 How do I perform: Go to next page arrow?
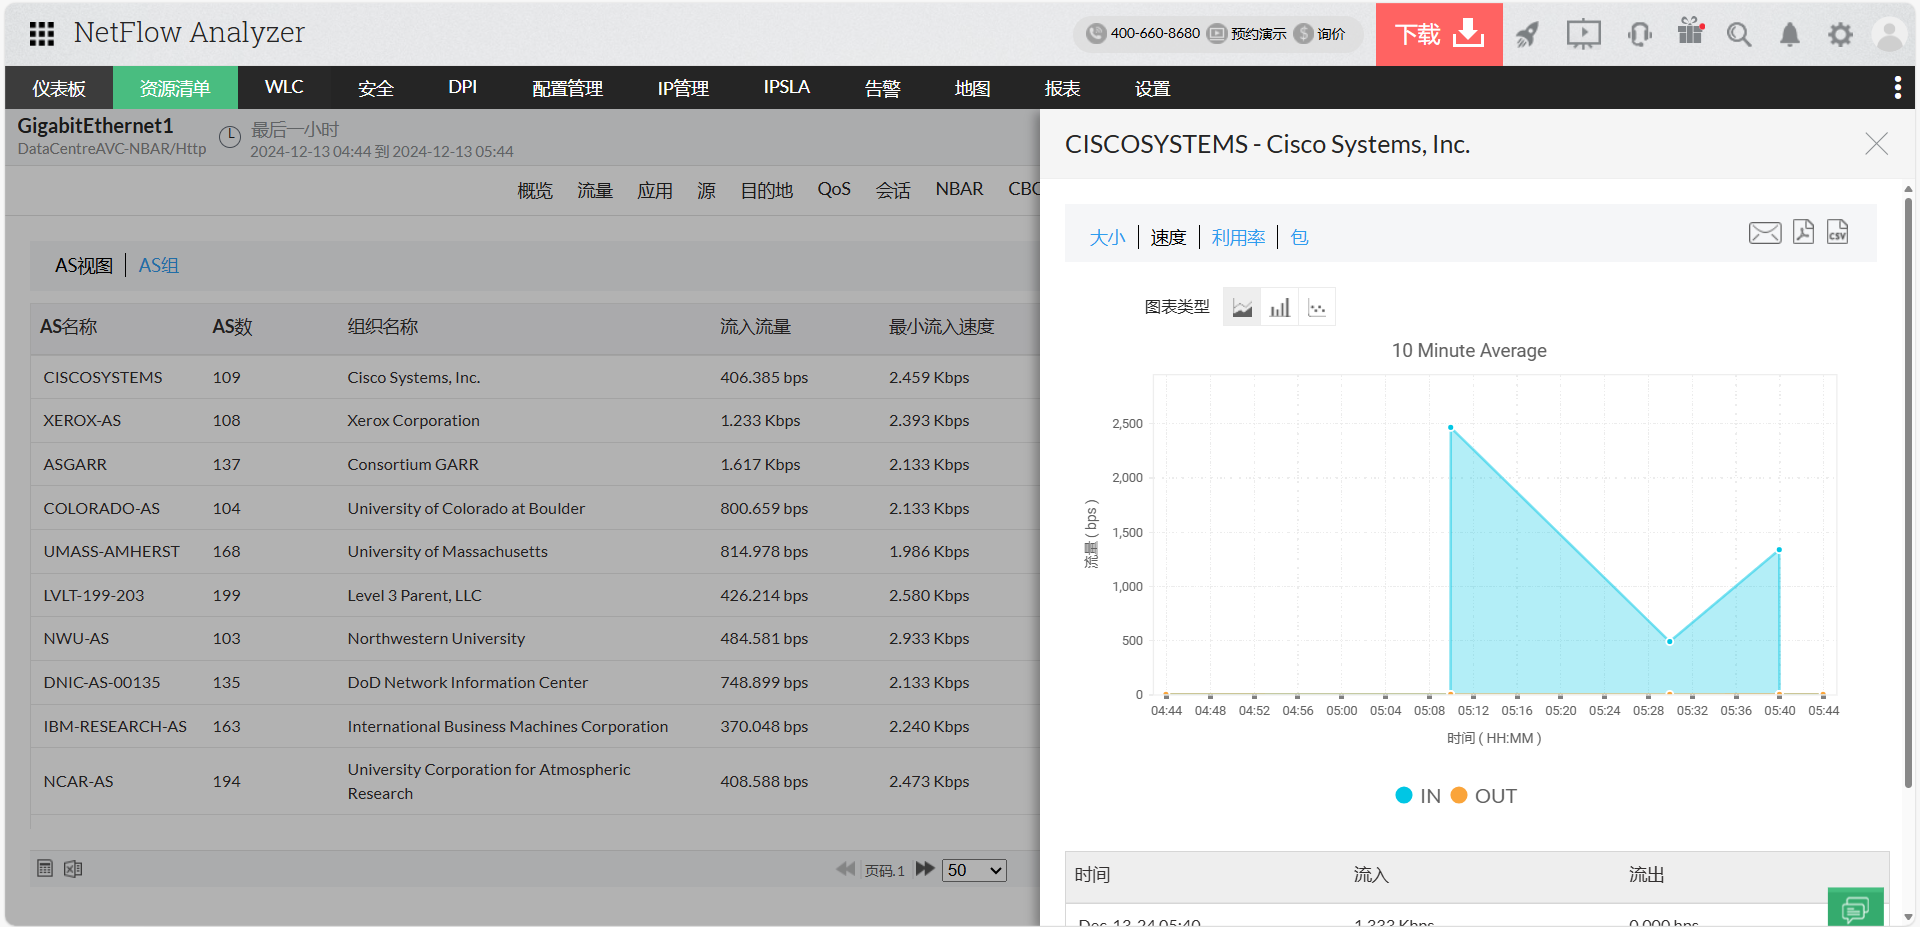tap(925, 869)
